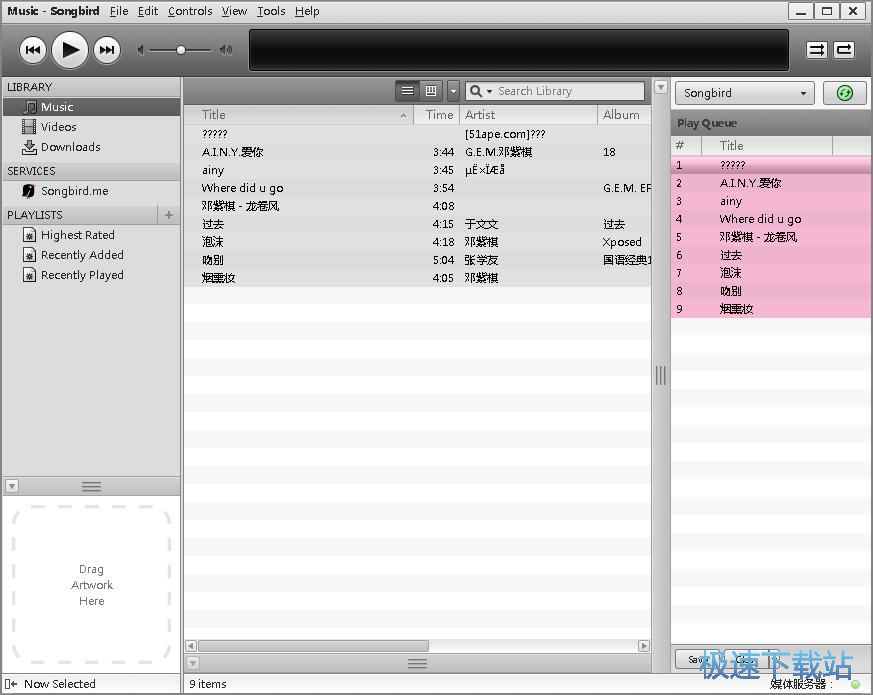This screenshot has height=695, width=873.
Task: Switch to list view
Action: [408, 91]
